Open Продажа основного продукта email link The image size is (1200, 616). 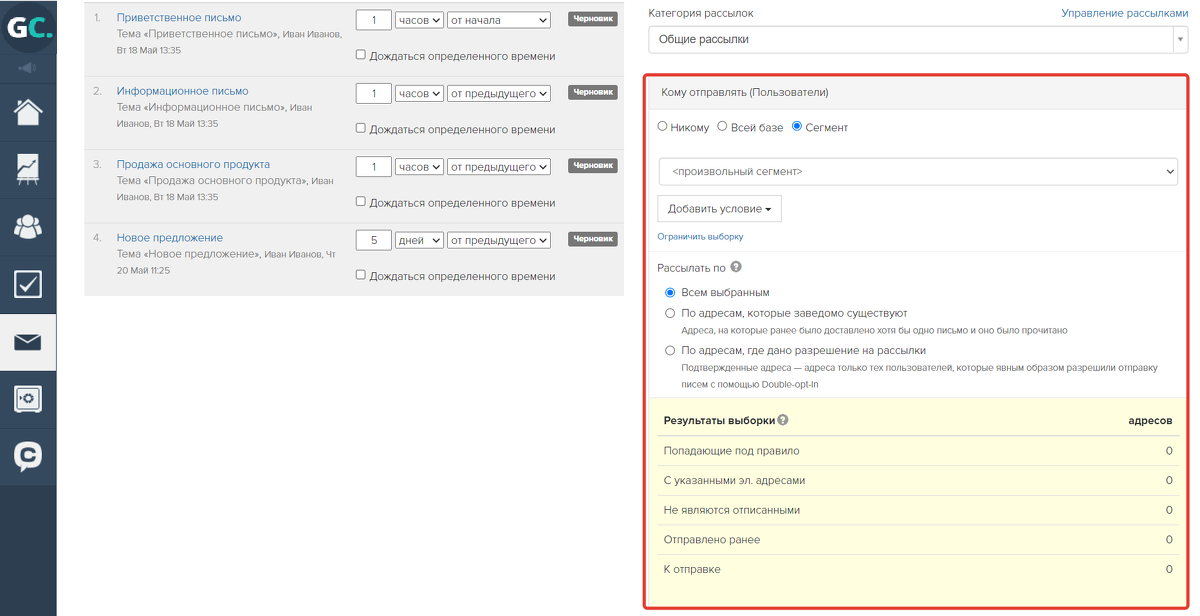pyautogui.click(x=193, y=164)
